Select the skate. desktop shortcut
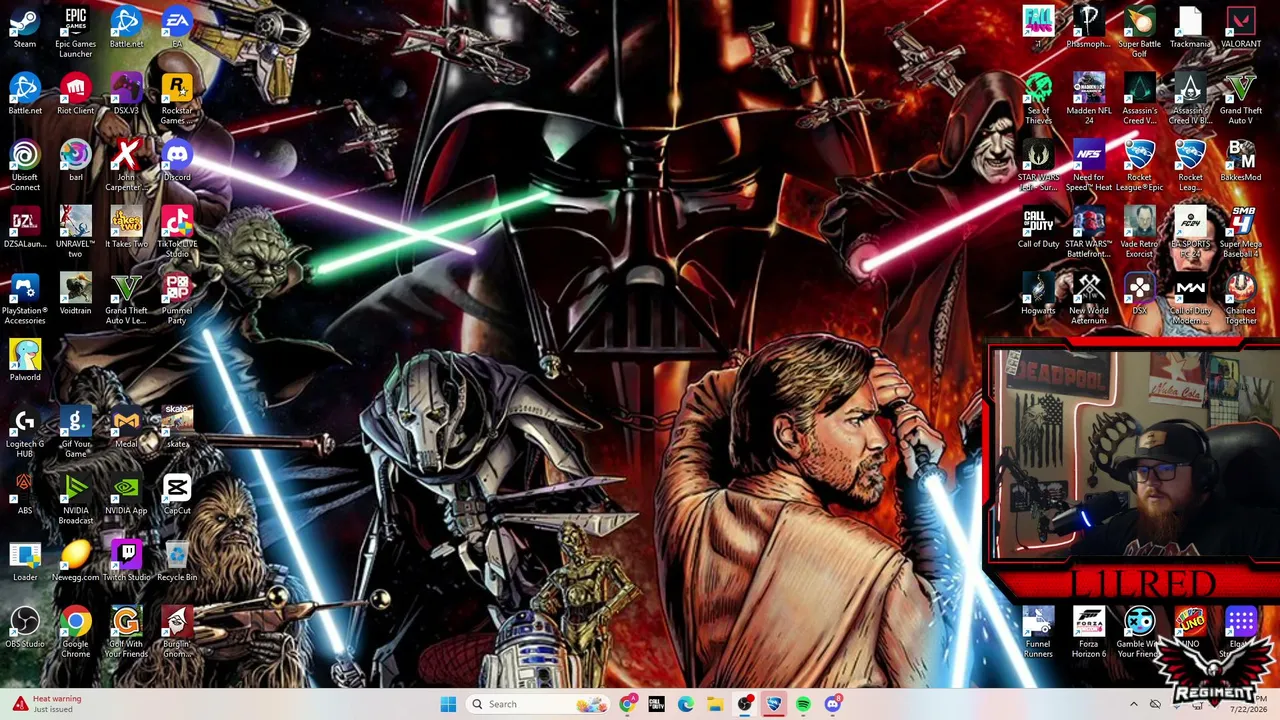1280x720 pixels. click(x=177, y=428)
